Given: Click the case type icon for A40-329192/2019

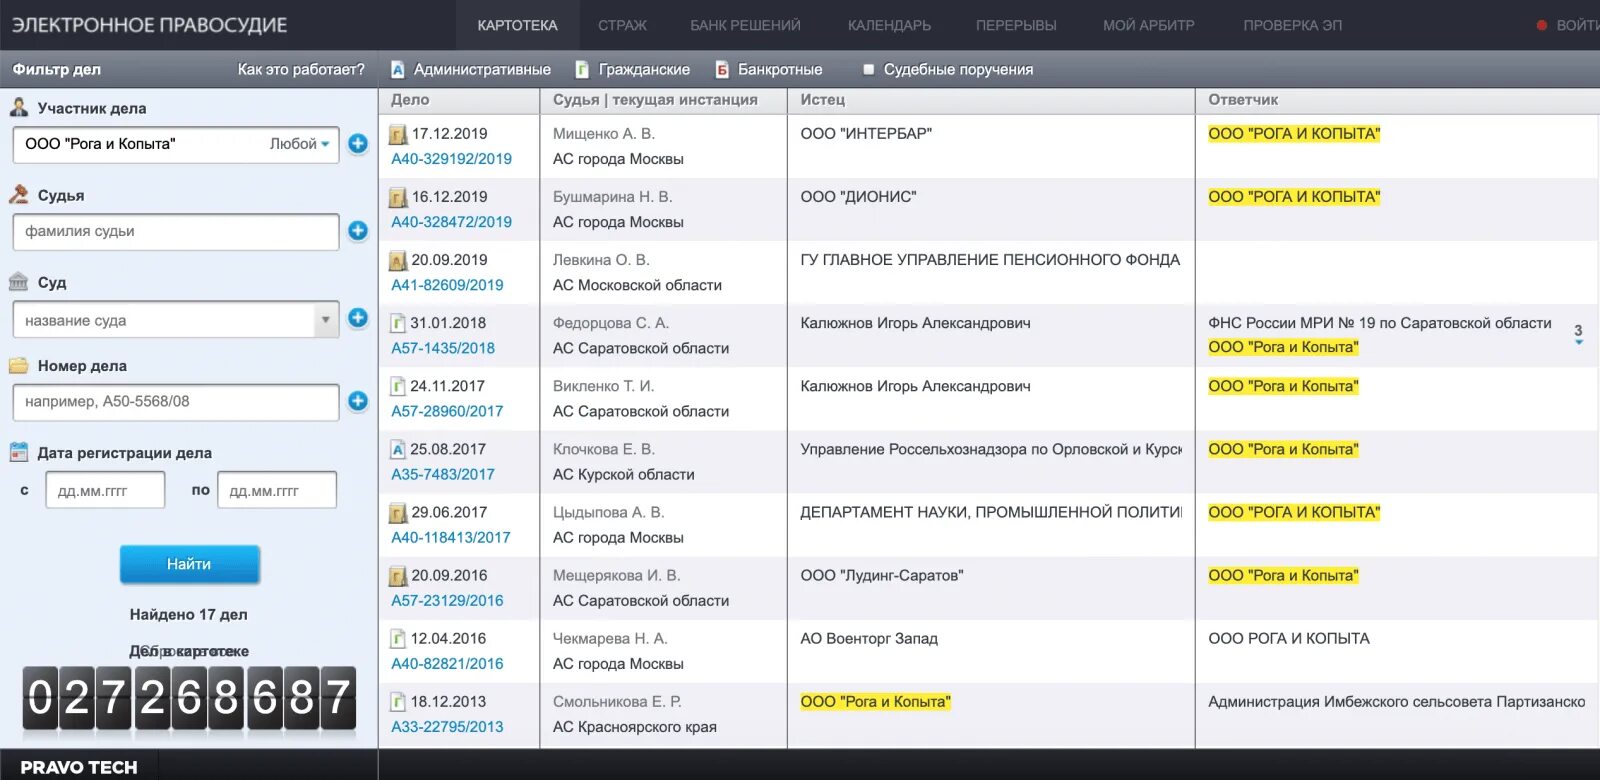Looking at the screenshot, I should click(398, 134).
